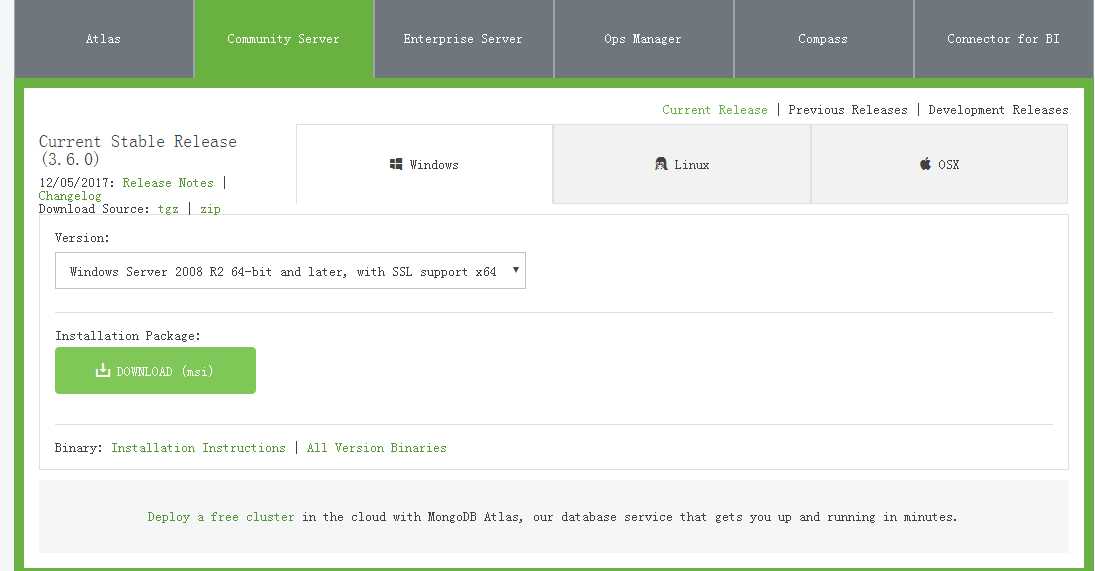The height and width of the screenshot is (571, 1095).
Task: Select the Linux platform tab
Action: point(682,165)
